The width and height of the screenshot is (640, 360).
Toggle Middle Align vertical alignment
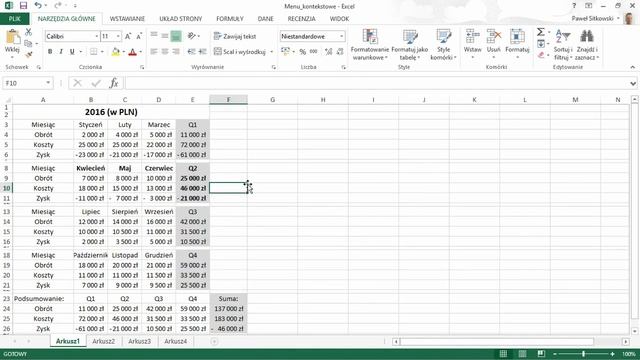[x=165, y=36]
